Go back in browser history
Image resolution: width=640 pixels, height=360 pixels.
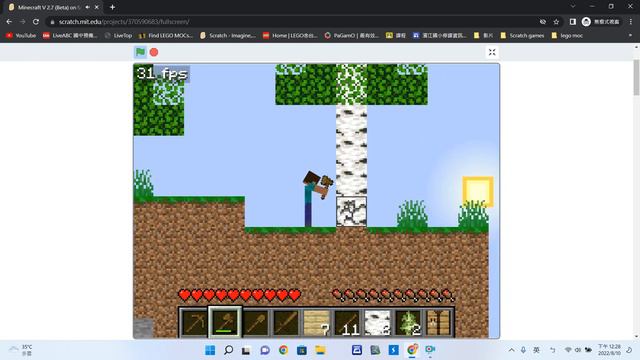click(9, 22)
